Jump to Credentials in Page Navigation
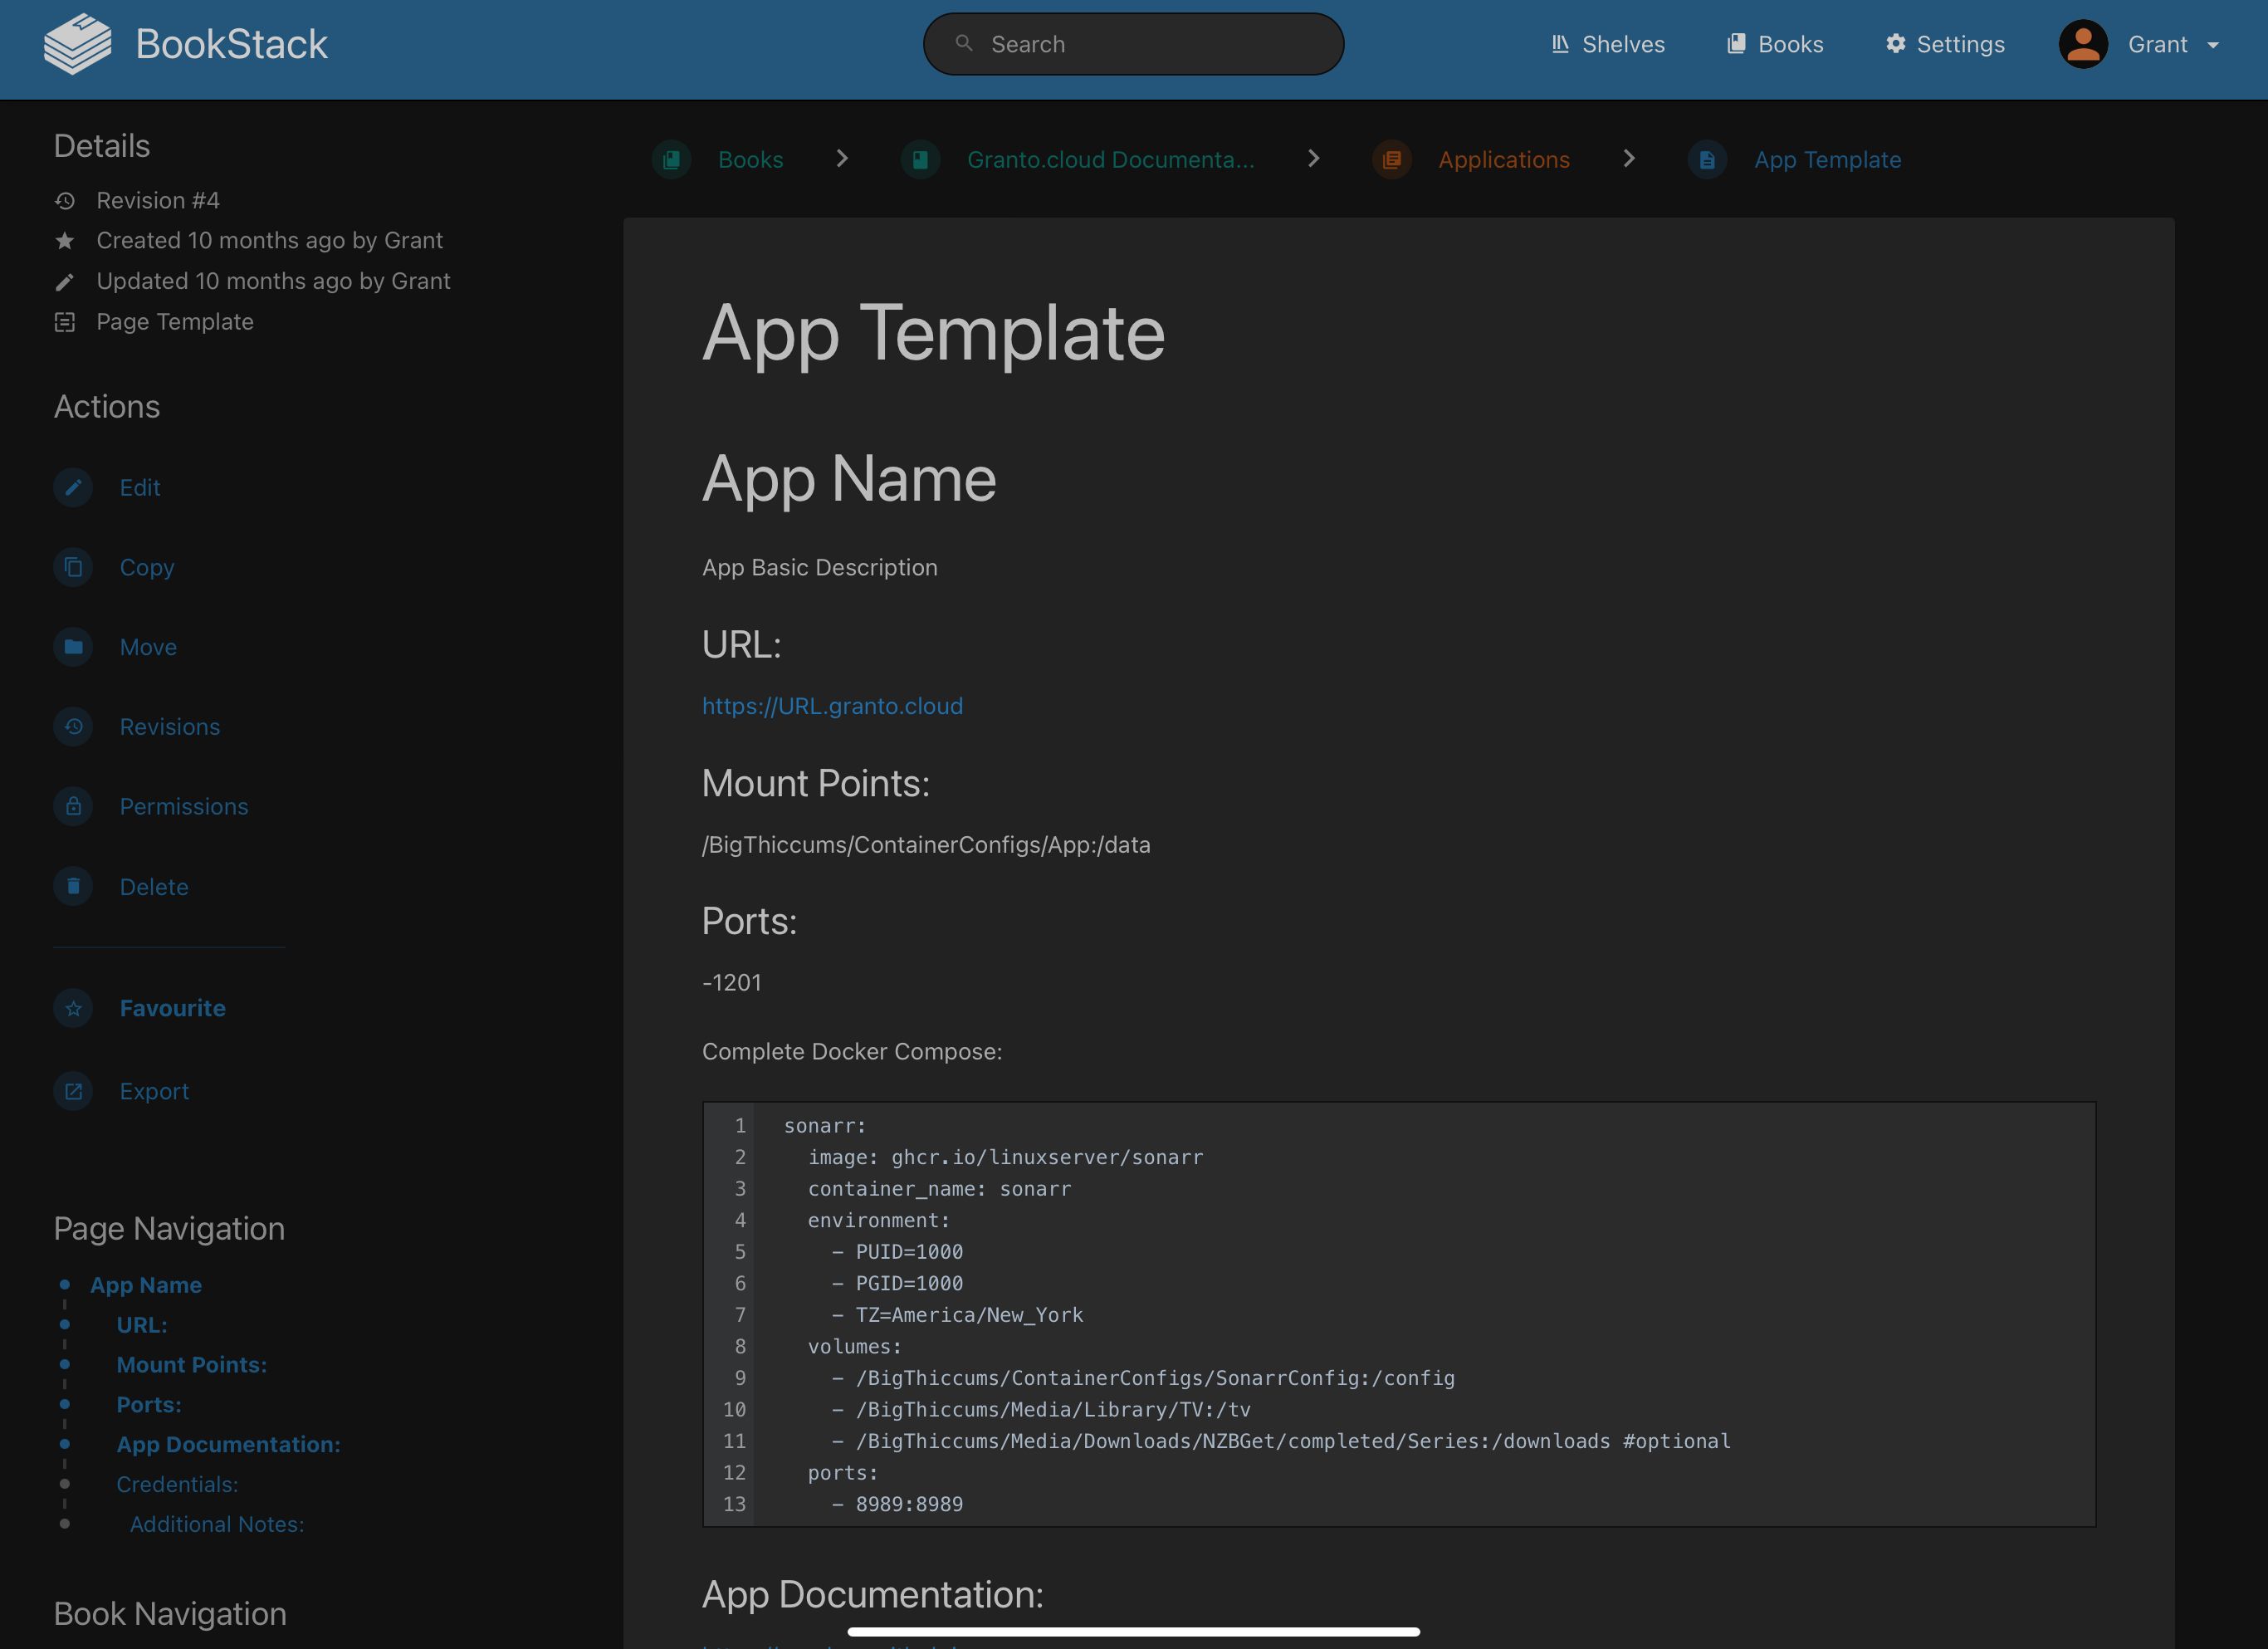Viewport: 2268px width, 1649px height. (177, 1484)
